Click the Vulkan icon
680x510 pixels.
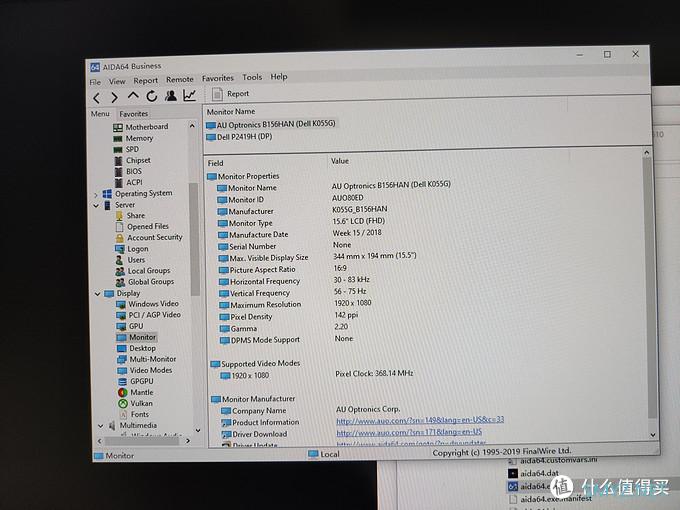(123, 404)
